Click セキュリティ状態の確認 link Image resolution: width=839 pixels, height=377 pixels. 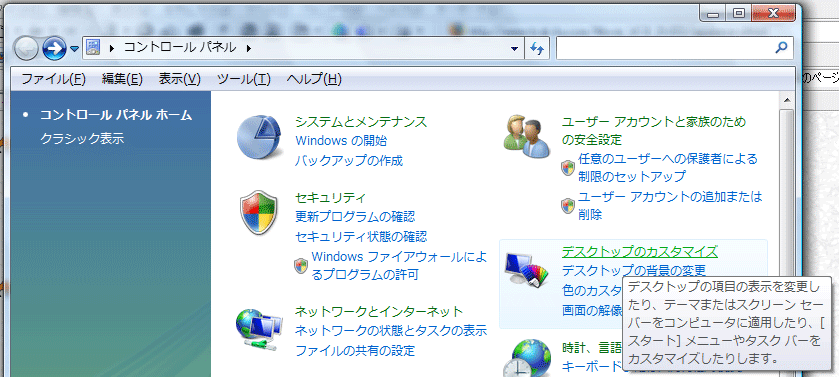tap(361, 236)
